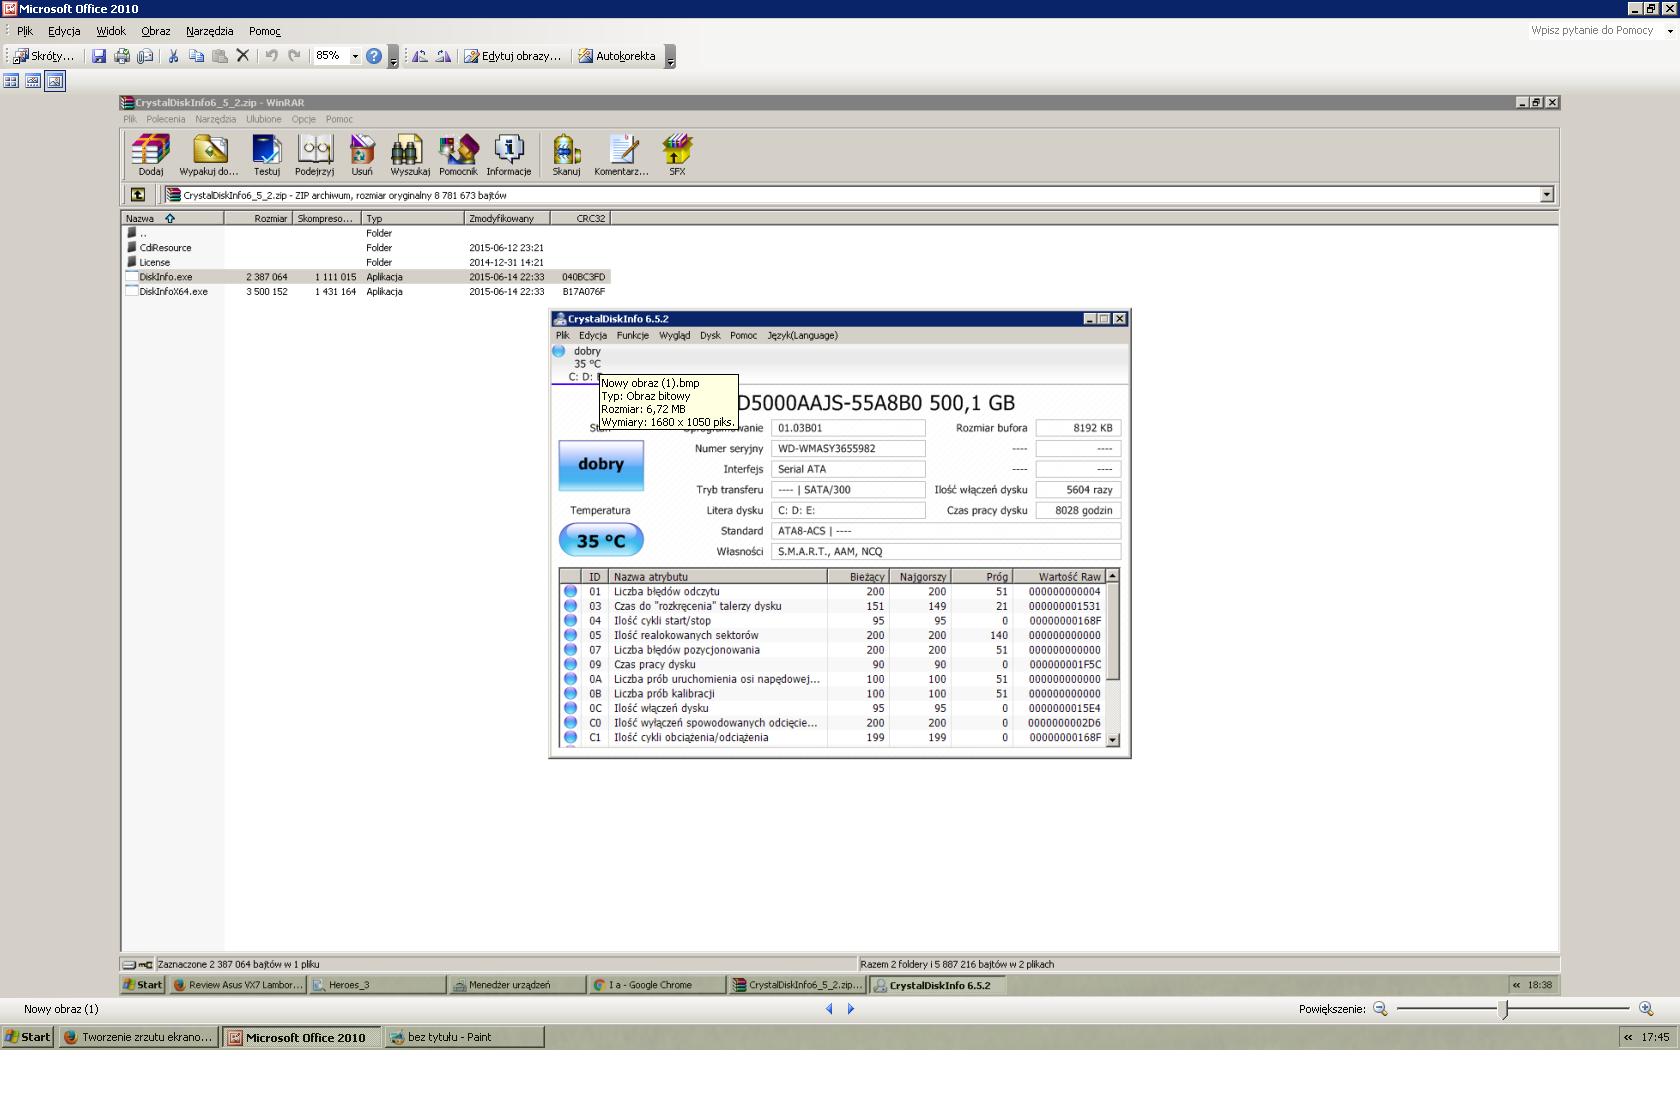Expand hidden tray icons beside the 17:45 clock
1680x1110 pixels.
(1628, 1037)
